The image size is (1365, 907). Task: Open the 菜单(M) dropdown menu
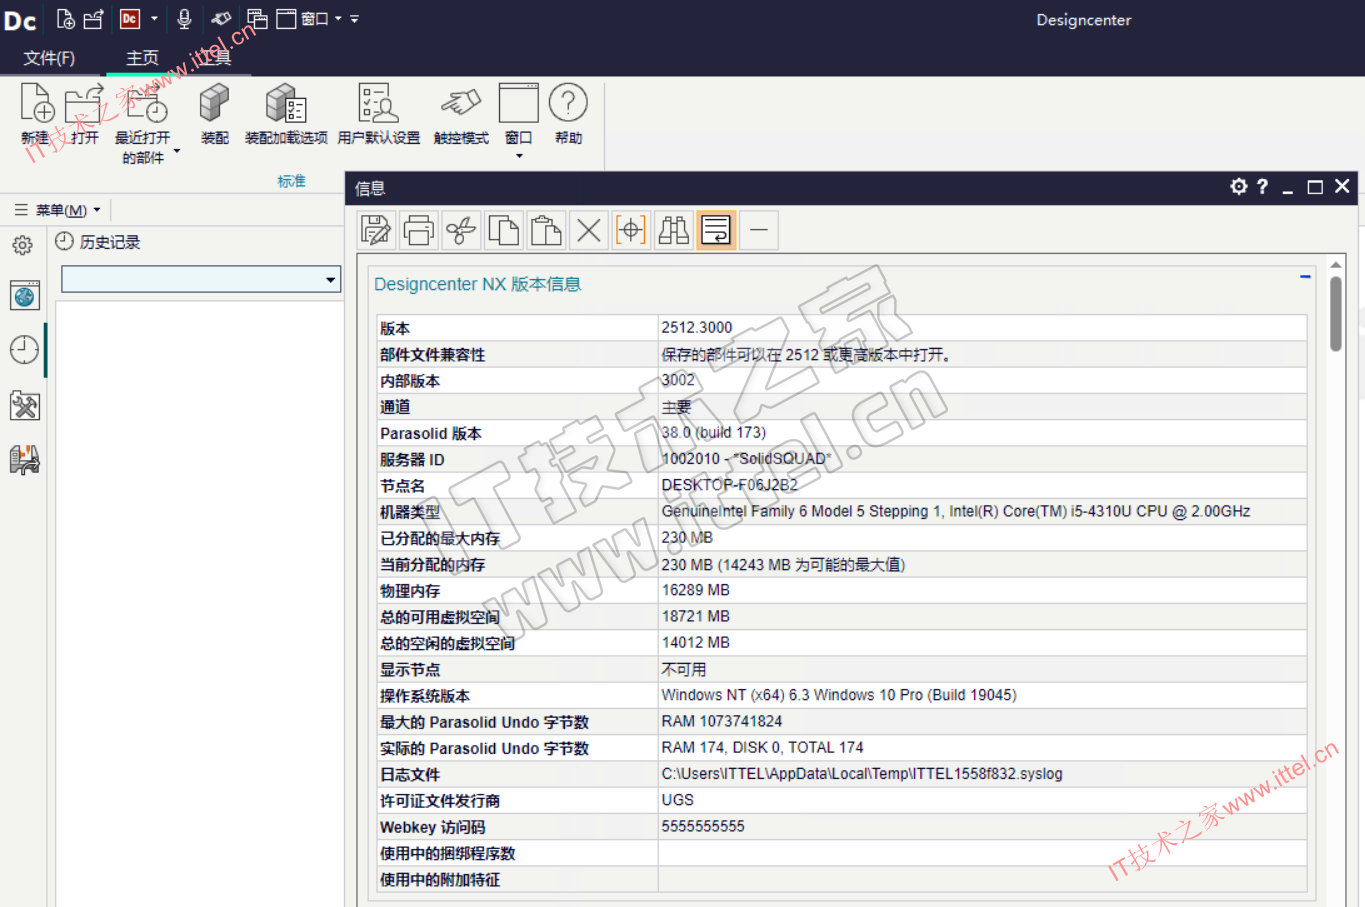click(x=60, y=210)
